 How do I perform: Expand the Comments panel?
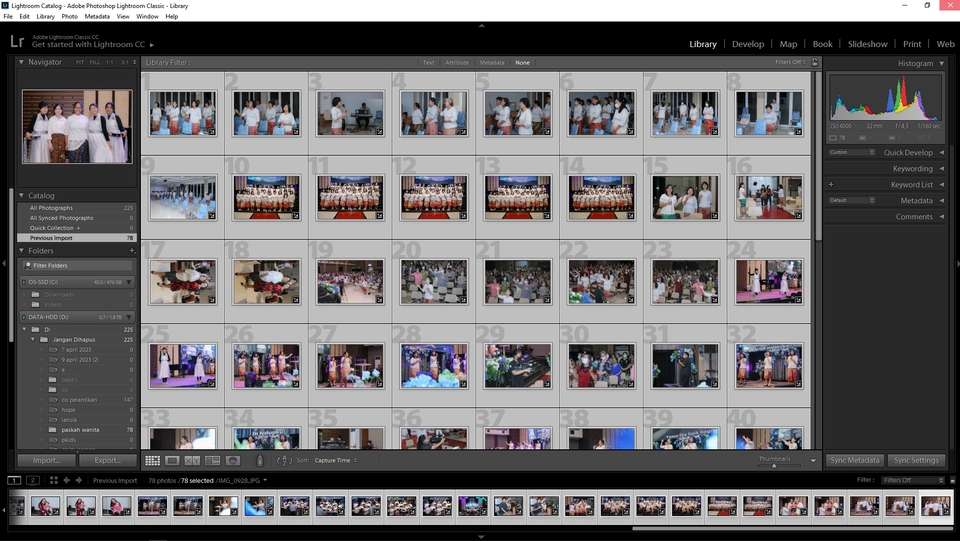[x=942, y=217]
